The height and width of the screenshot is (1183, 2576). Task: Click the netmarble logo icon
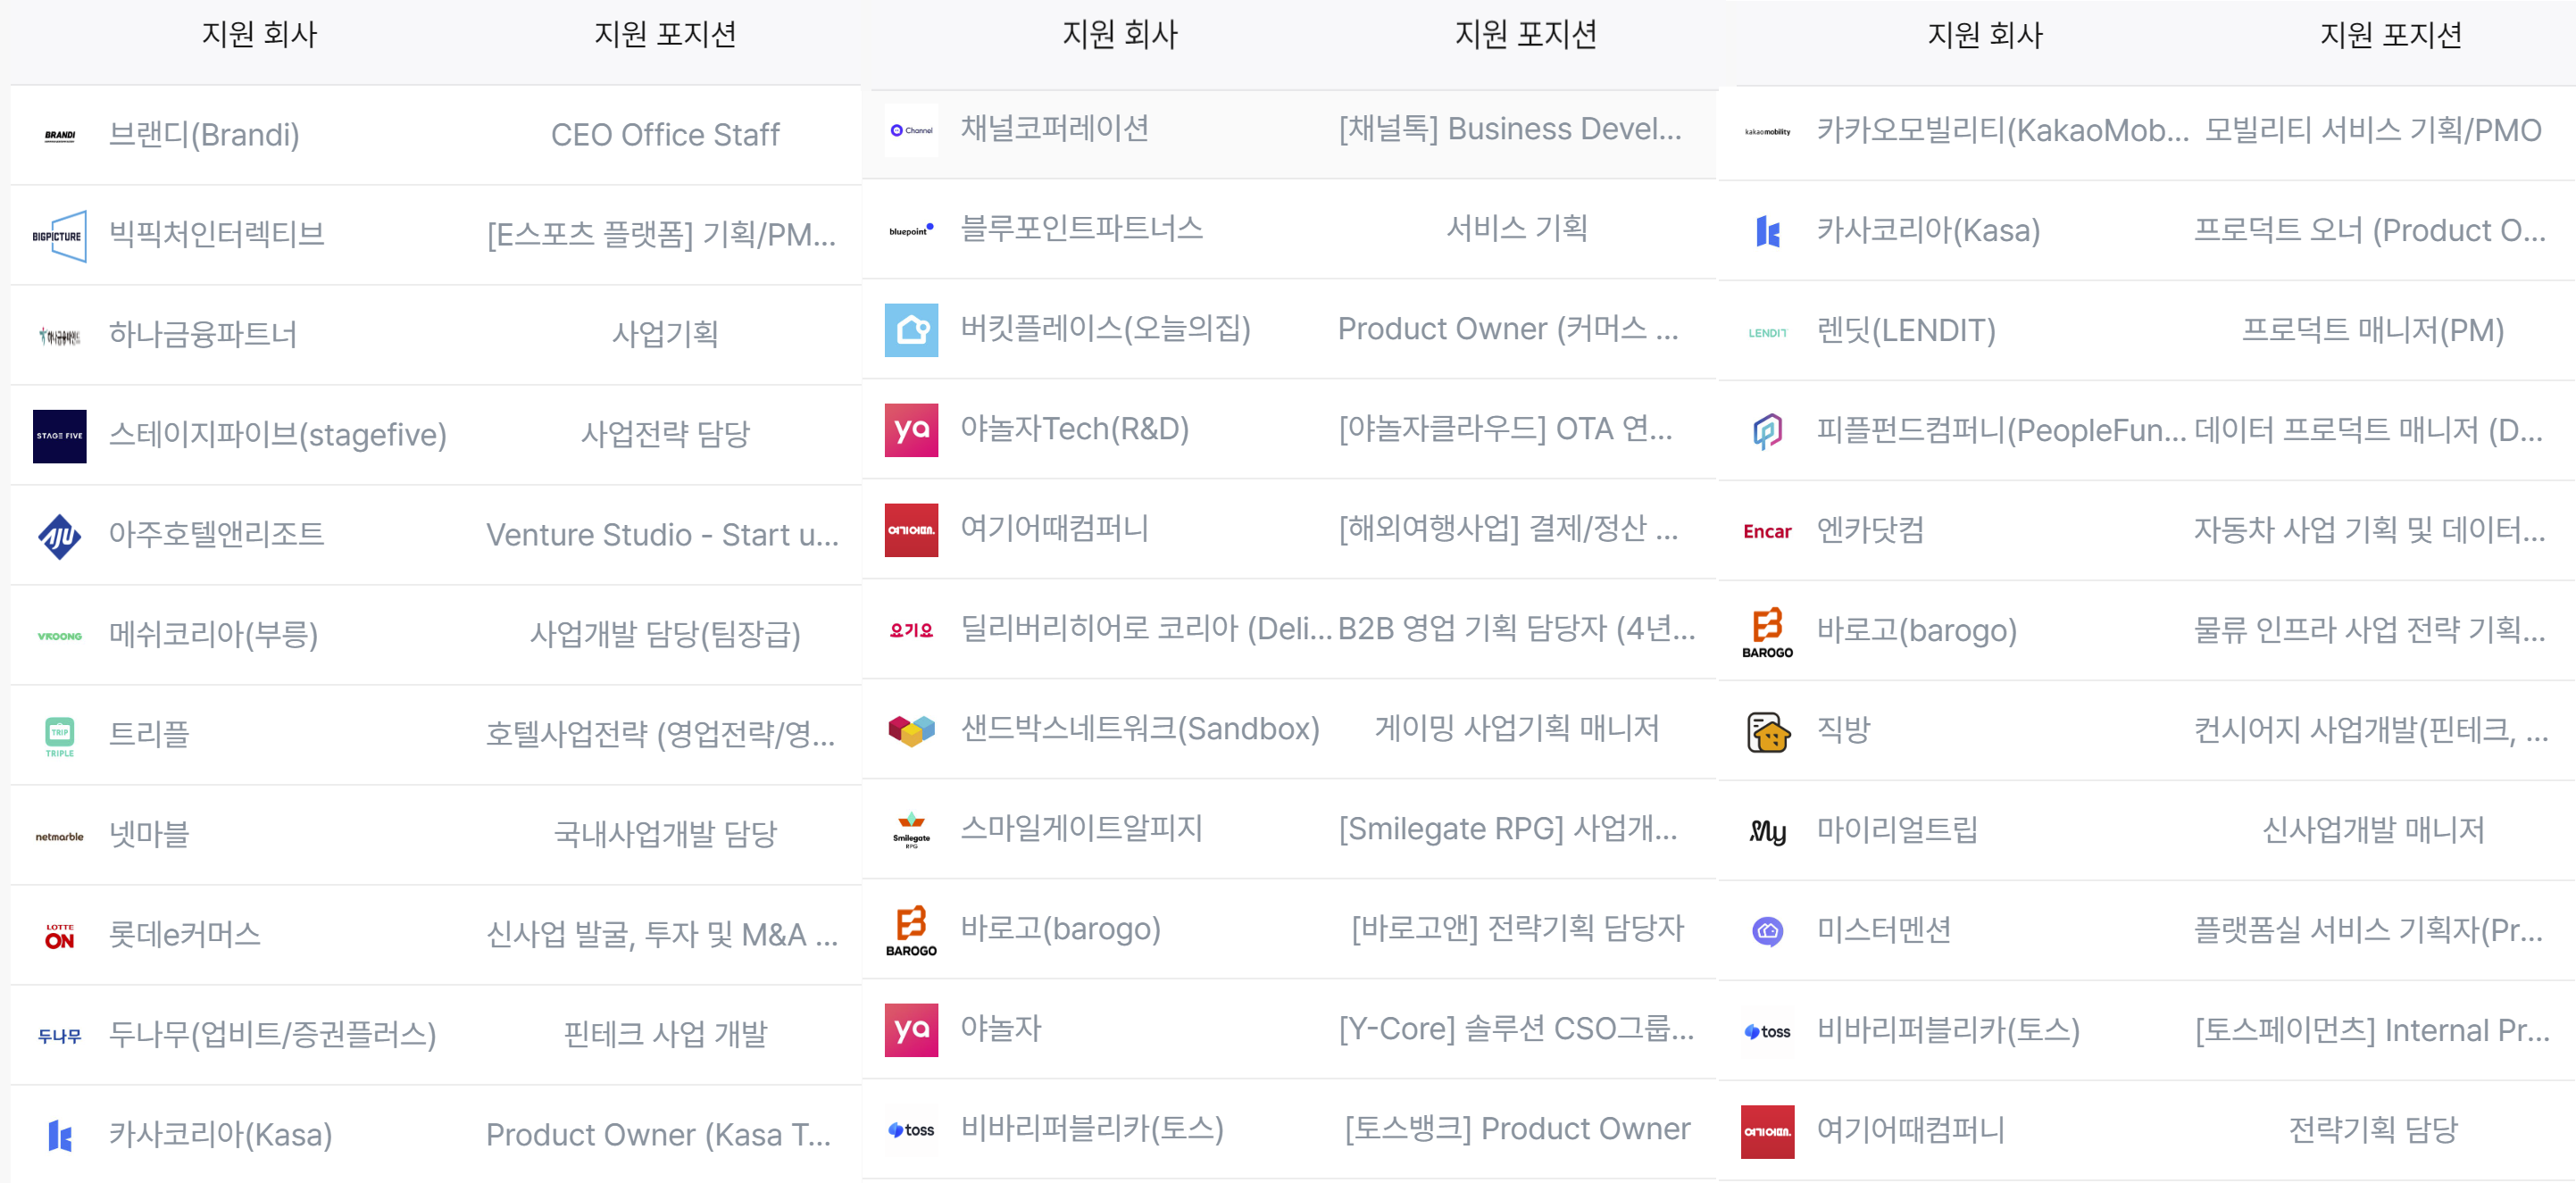(x=60, y=836)
